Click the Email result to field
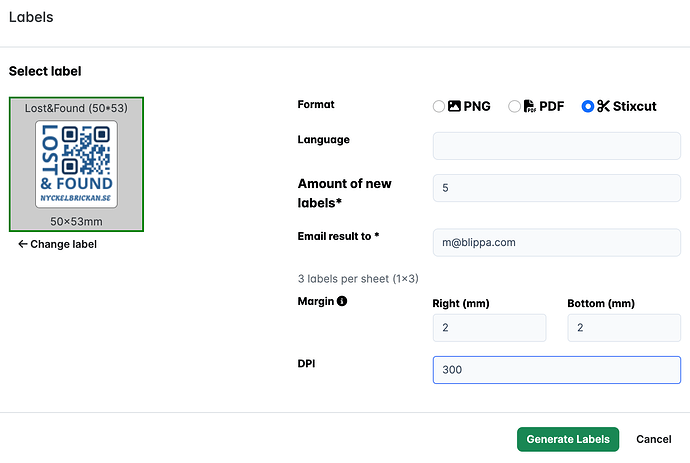Viewport: 690px width, 463px height. point(557,243)
